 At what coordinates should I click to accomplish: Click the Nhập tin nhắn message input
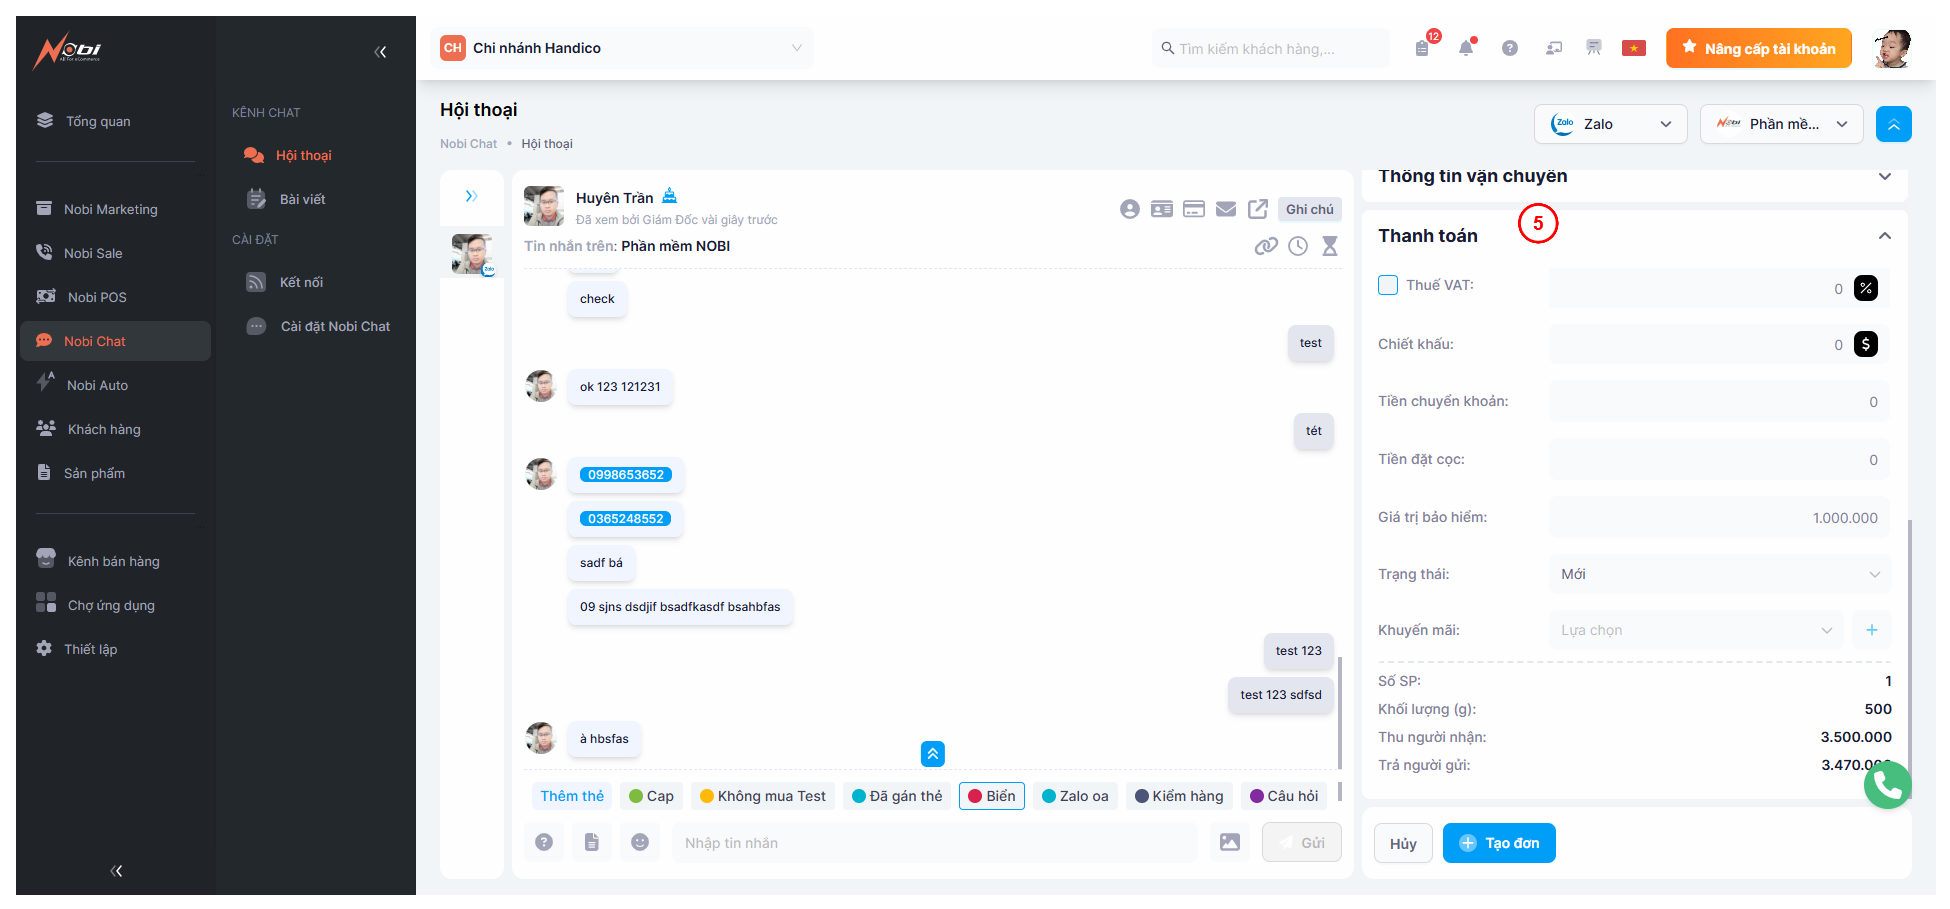coord(935,843)
